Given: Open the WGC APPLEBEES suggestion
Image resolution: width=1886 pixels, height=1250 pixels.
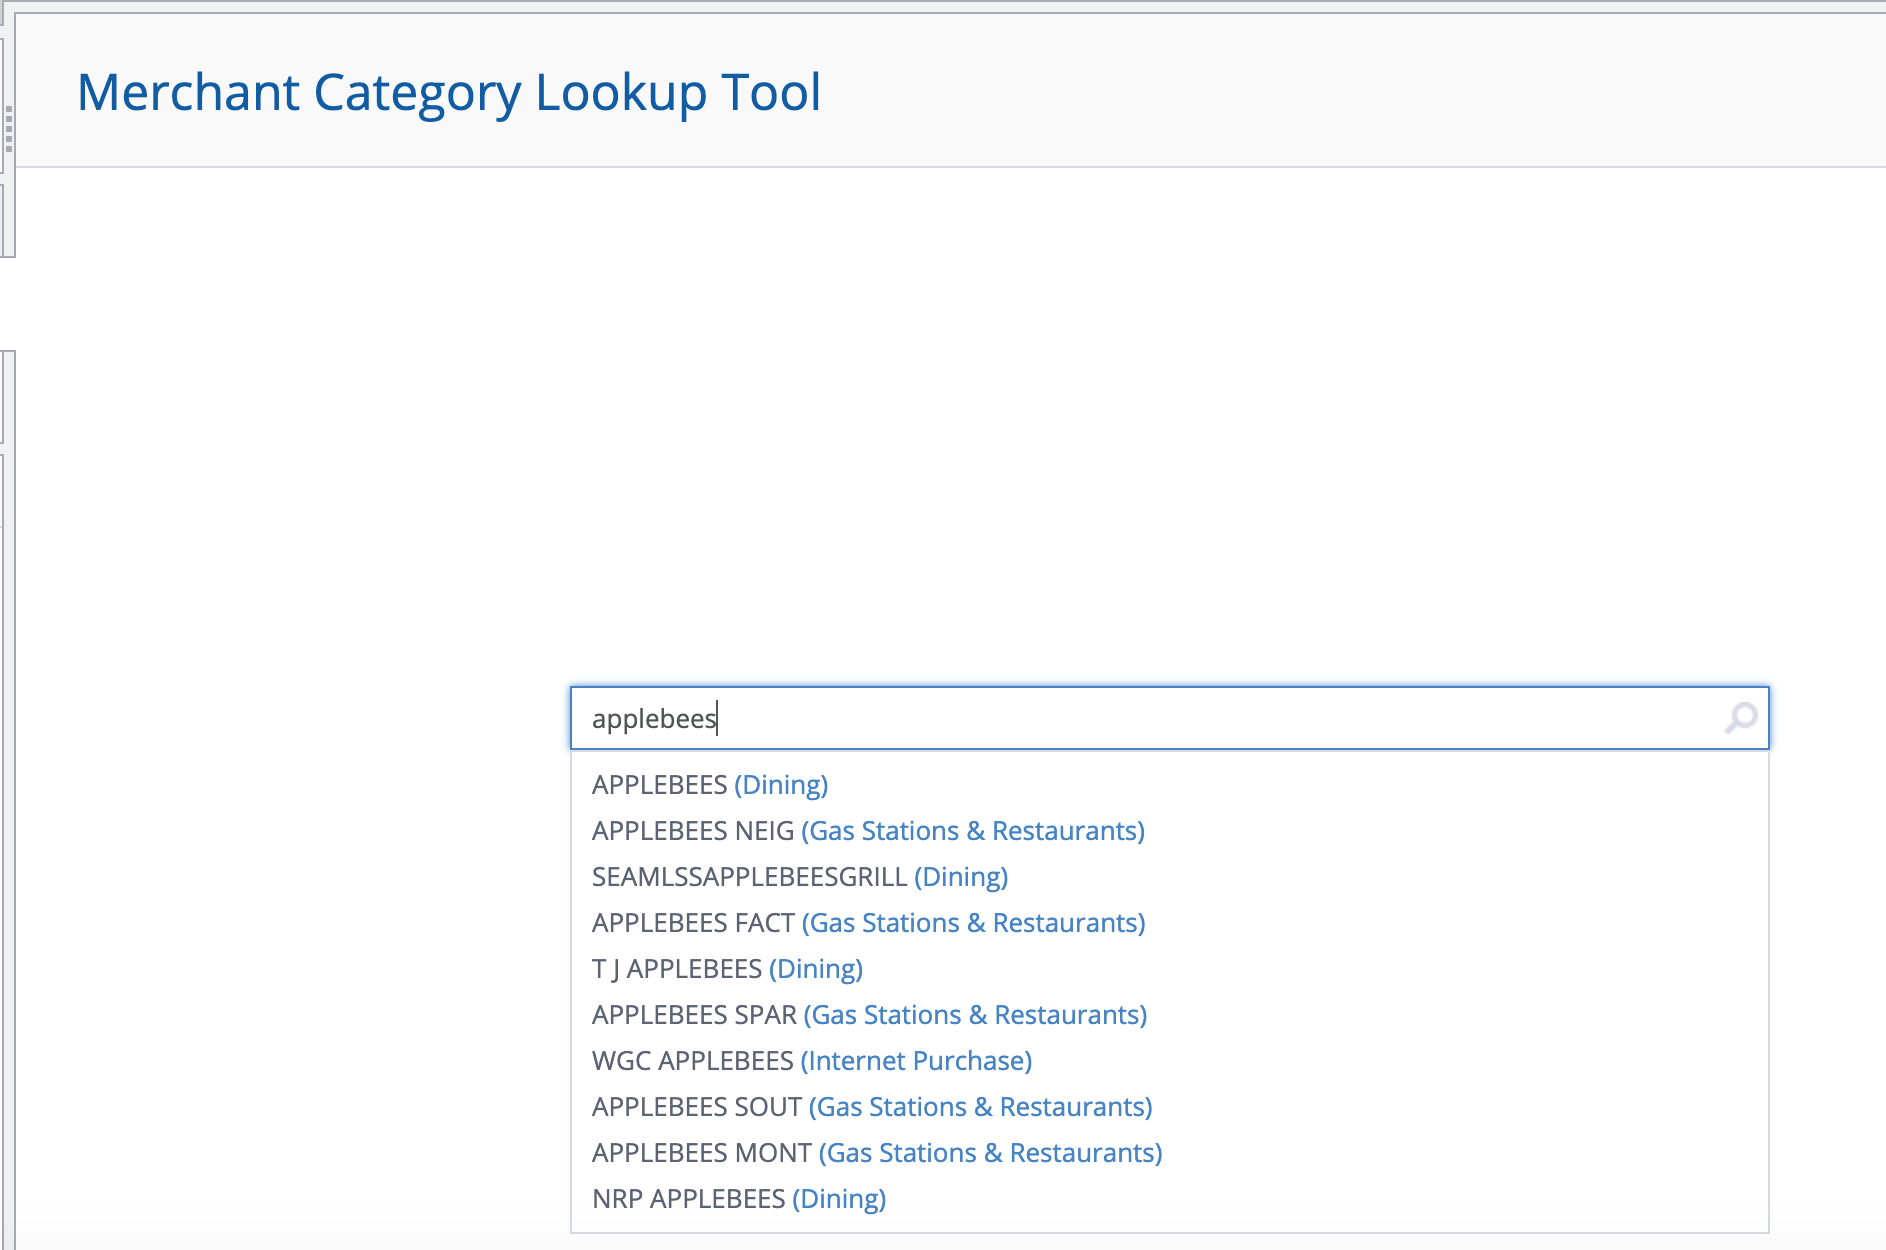Looking at the screenshot, I should [692, 1061].
